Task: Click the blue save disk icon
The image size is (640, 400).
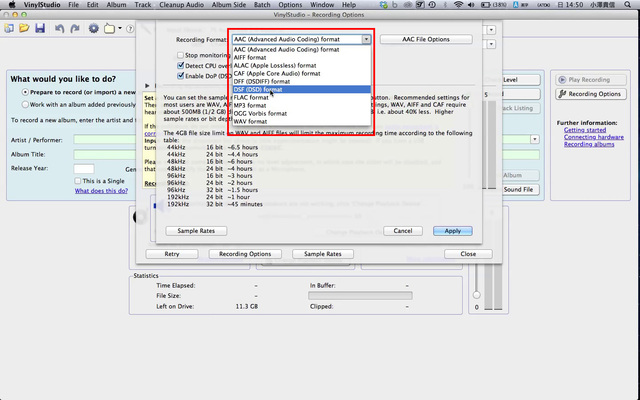Action: pos(39,27)
